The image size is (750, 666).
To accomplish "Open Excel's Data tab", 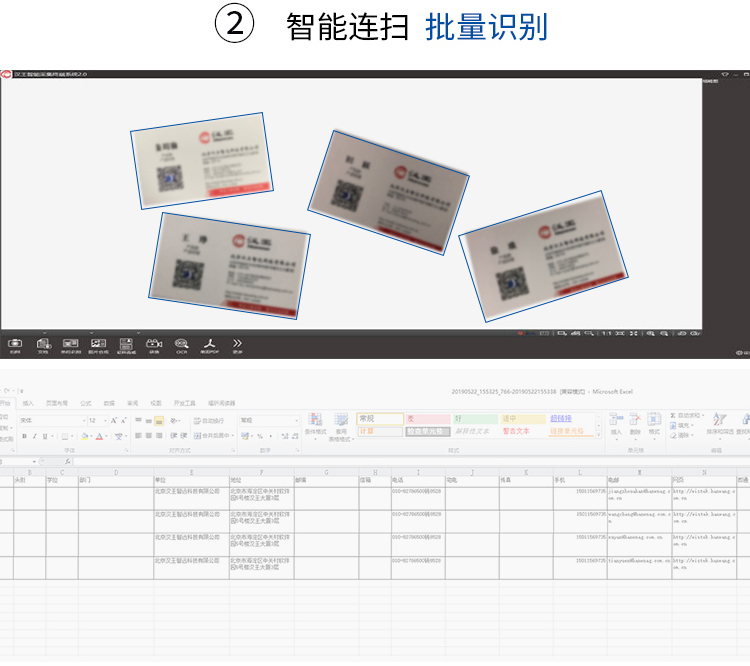I will 109,403.
